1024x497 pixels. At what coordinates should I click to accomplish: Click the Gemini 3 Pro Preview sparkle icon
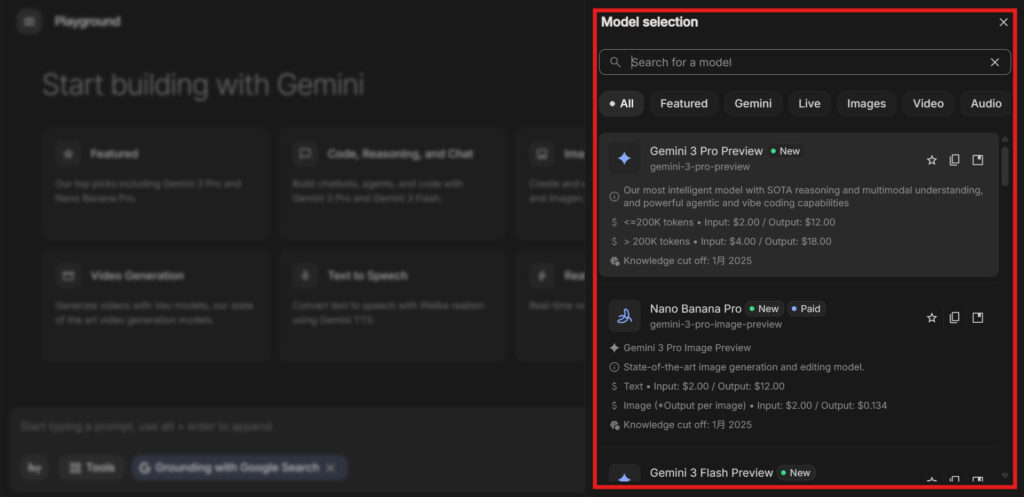pyautogui.click(x=625, y=158)
